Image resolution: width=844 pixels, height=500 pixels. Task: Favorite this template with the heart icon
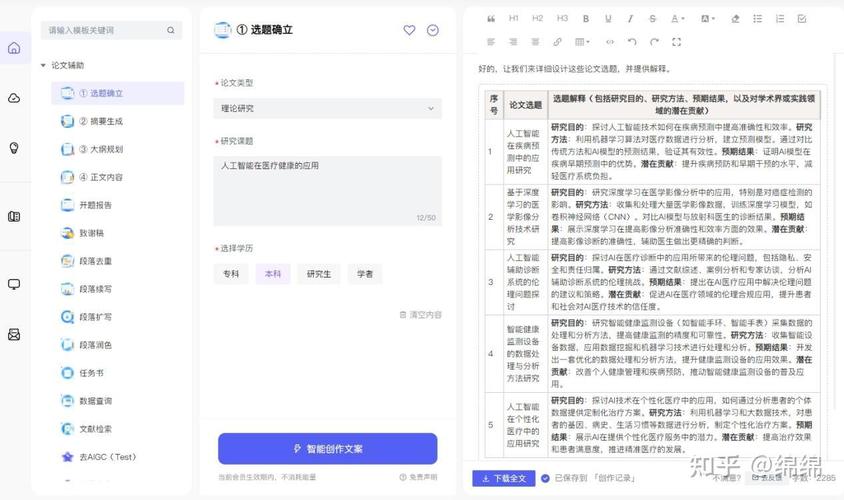click(x=409, y=30)
